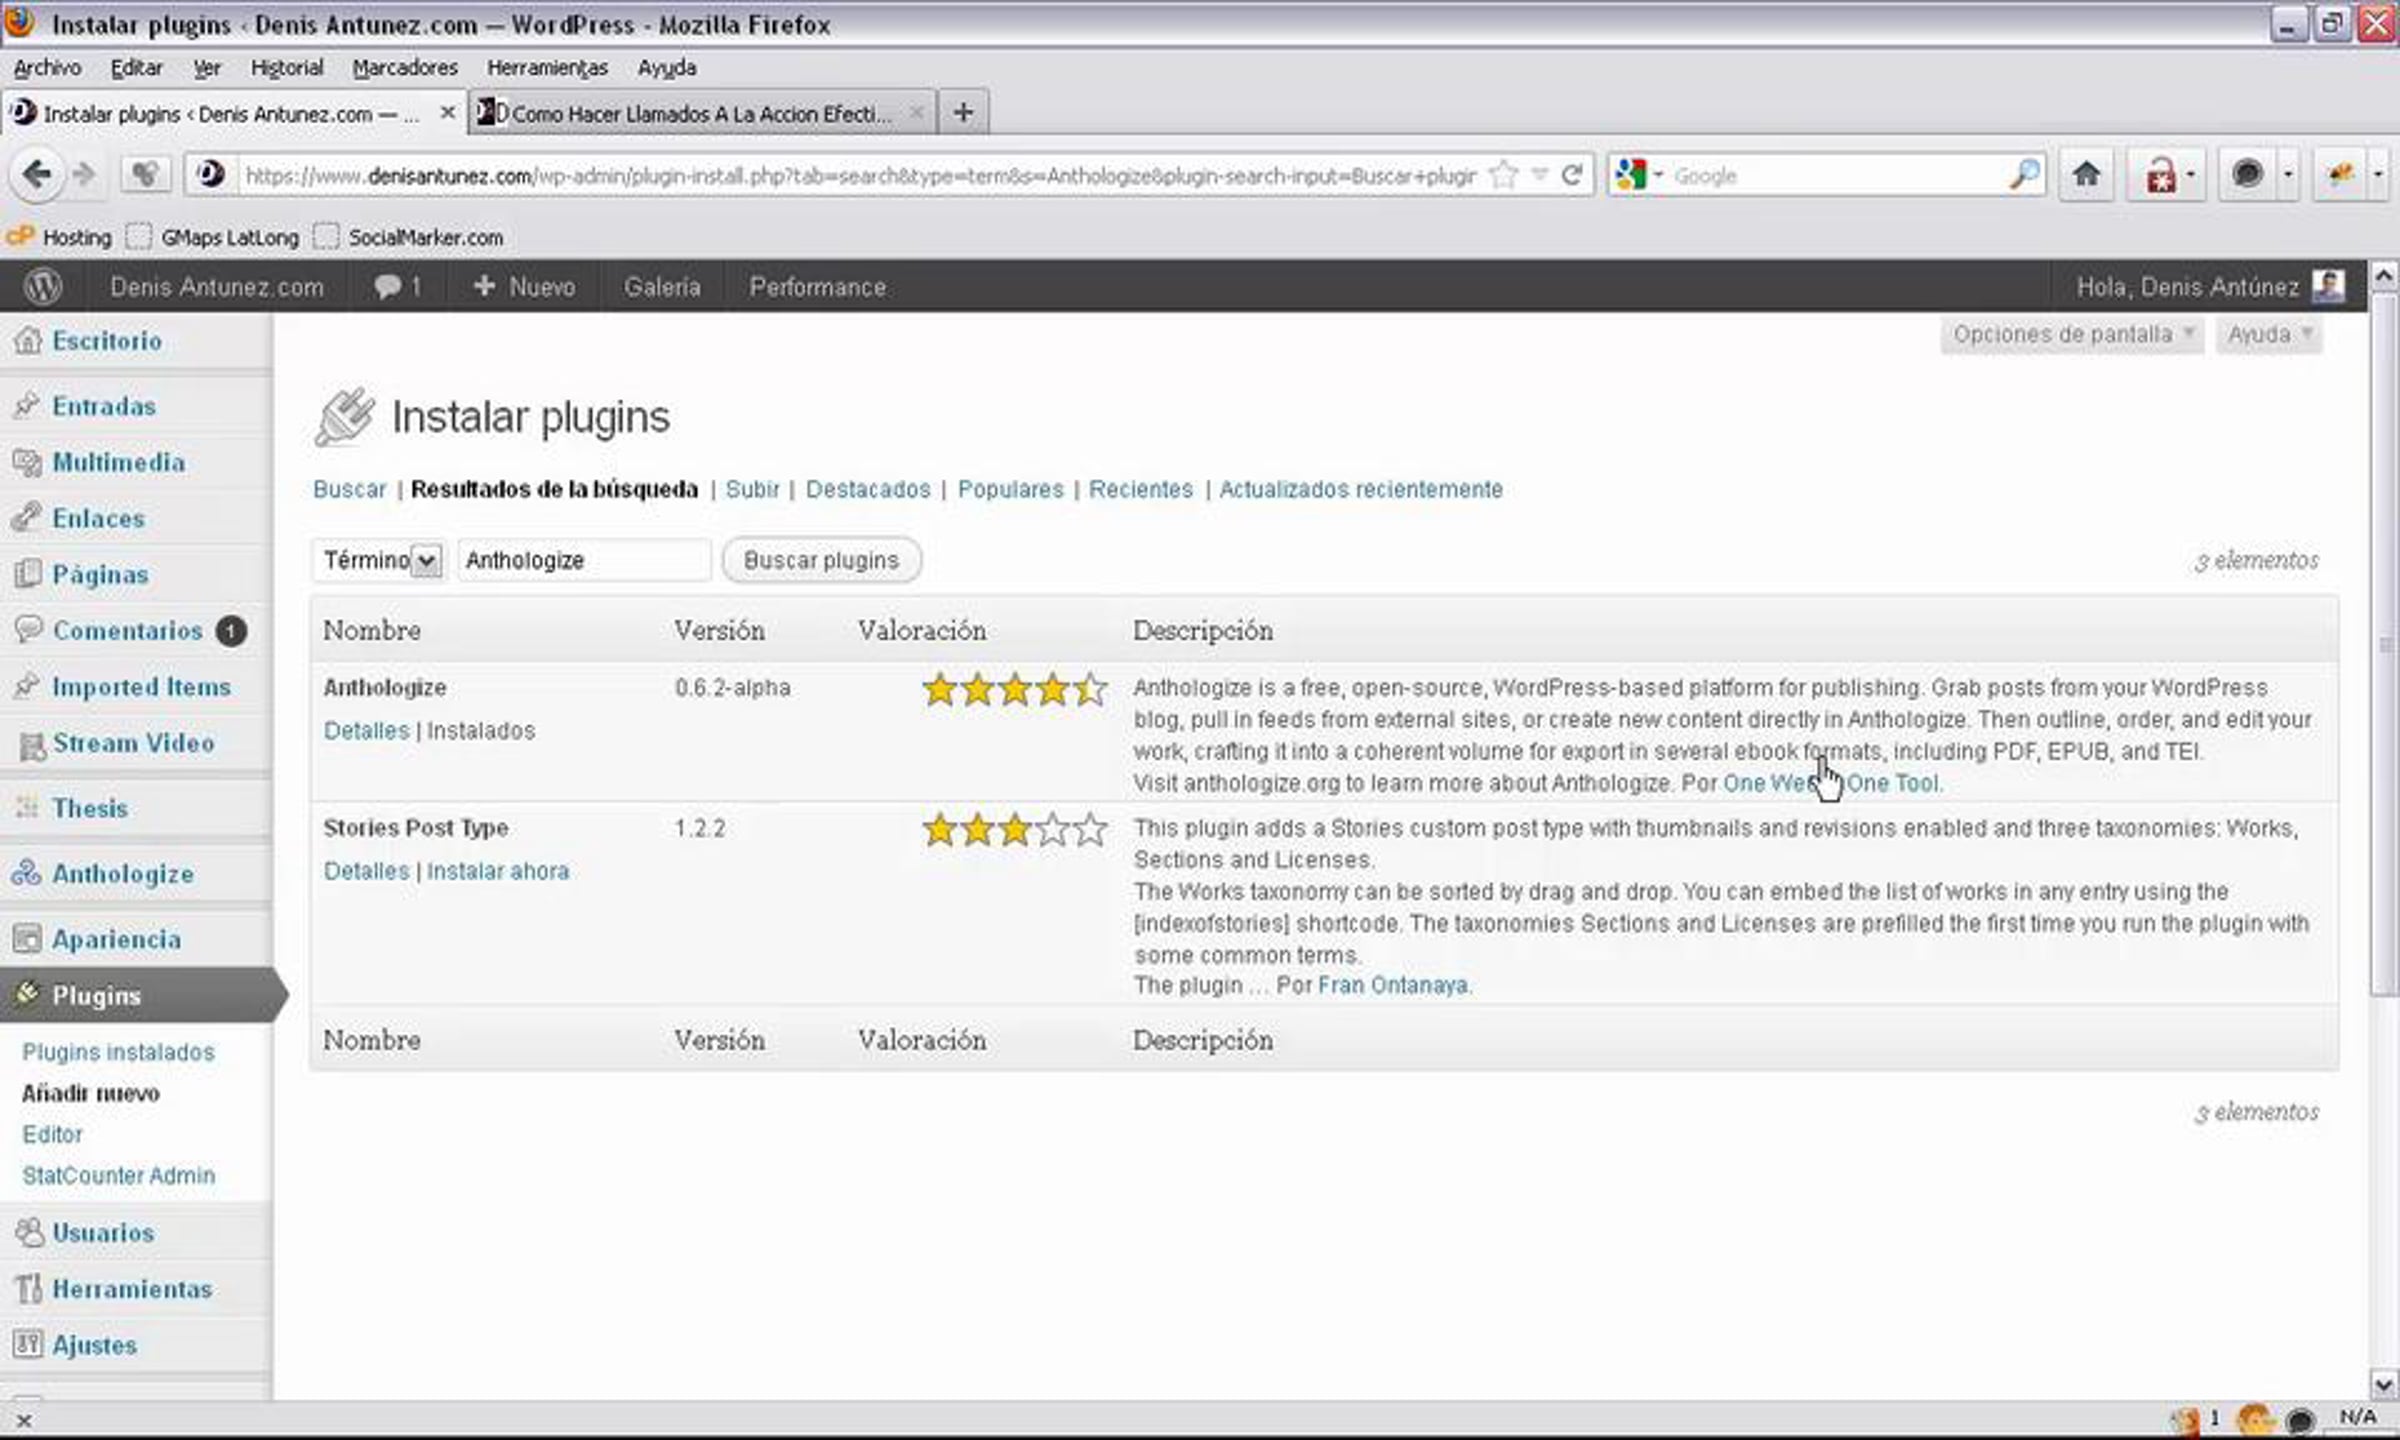Open the Marcadores menu
2400x1440 pixels.
[x=404, y=68]
